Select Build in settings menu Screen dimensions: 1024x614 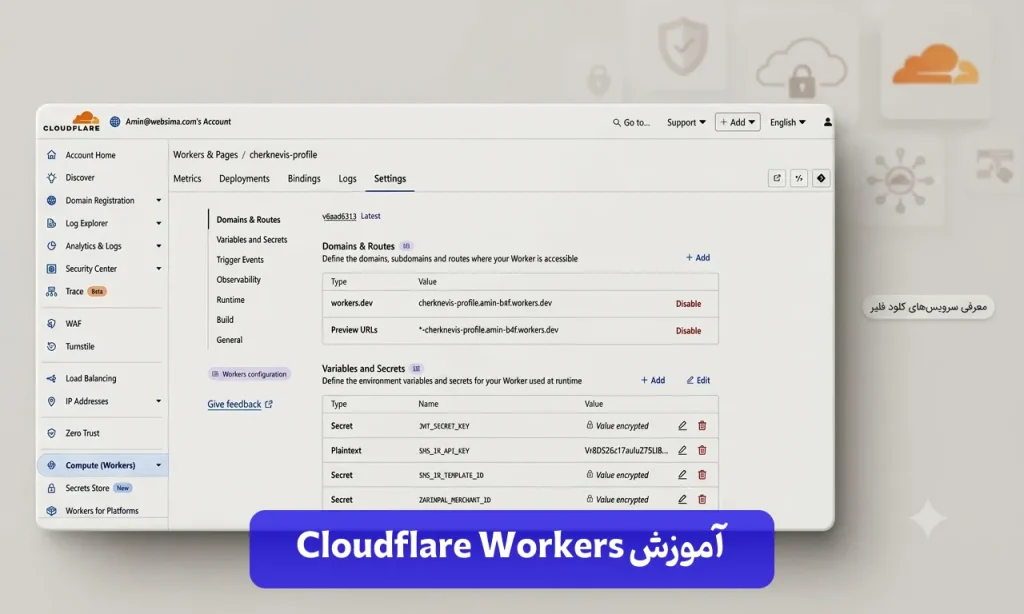[x=225, y=320]
